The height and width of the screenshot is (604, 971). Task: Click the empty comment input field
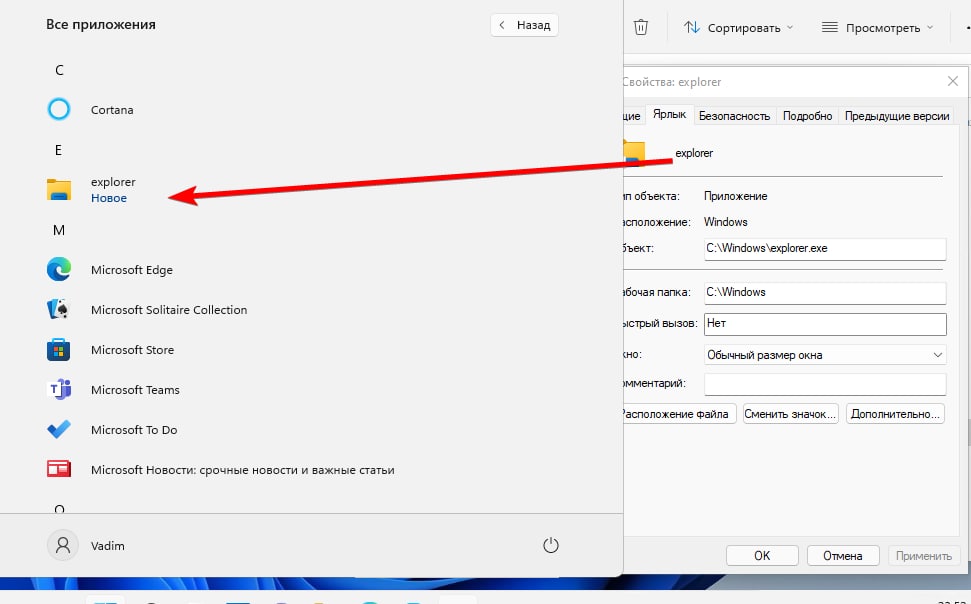pyautogui.click(x=825, y=384)
